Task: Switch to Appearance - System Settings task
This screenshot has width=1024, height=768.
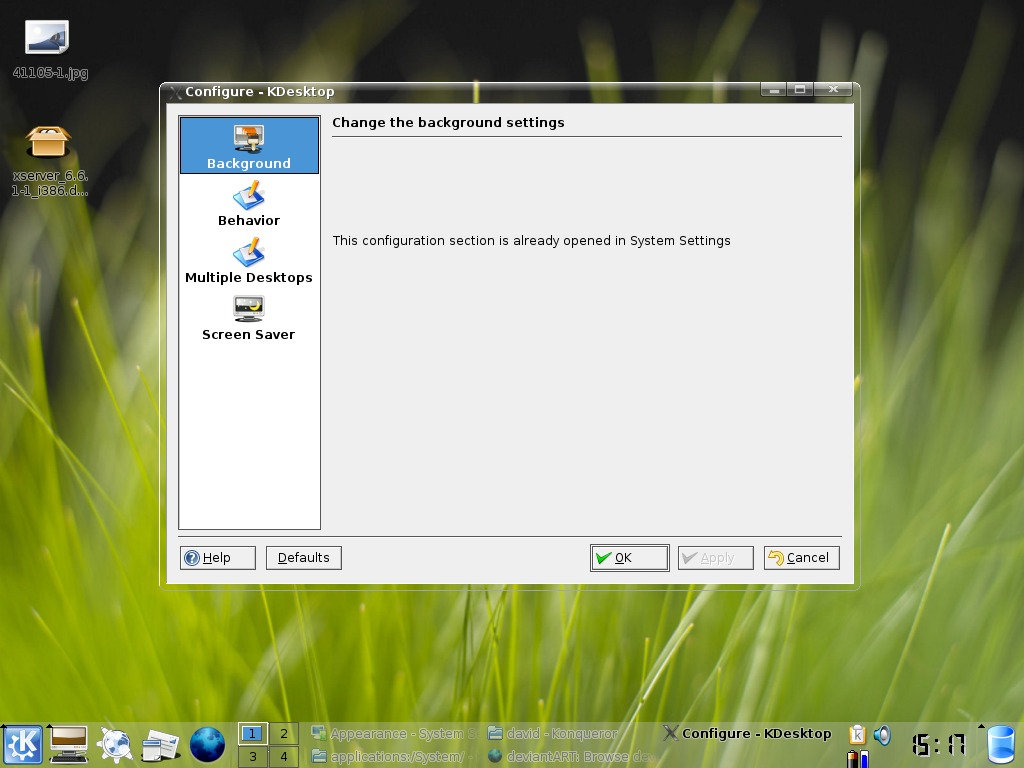Action: coord(395,733)
